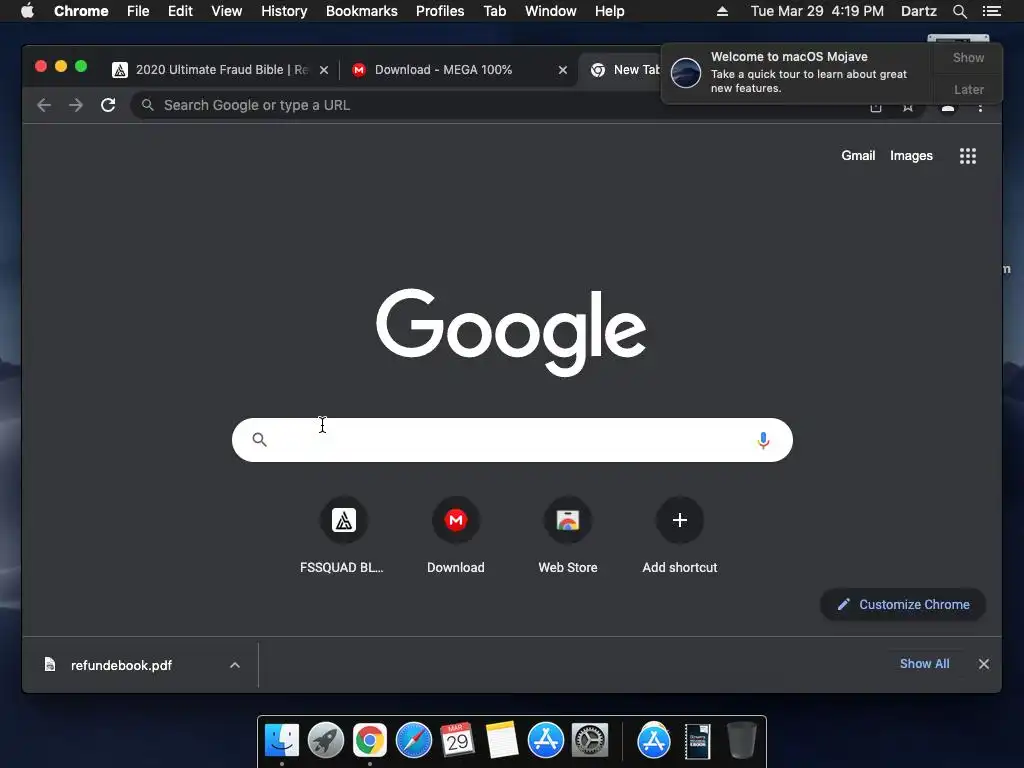The height and width of the screenshot is (768, 1024).
Task: Click the Chrome icon in the Dock
Action: click(x=370, y=741)
